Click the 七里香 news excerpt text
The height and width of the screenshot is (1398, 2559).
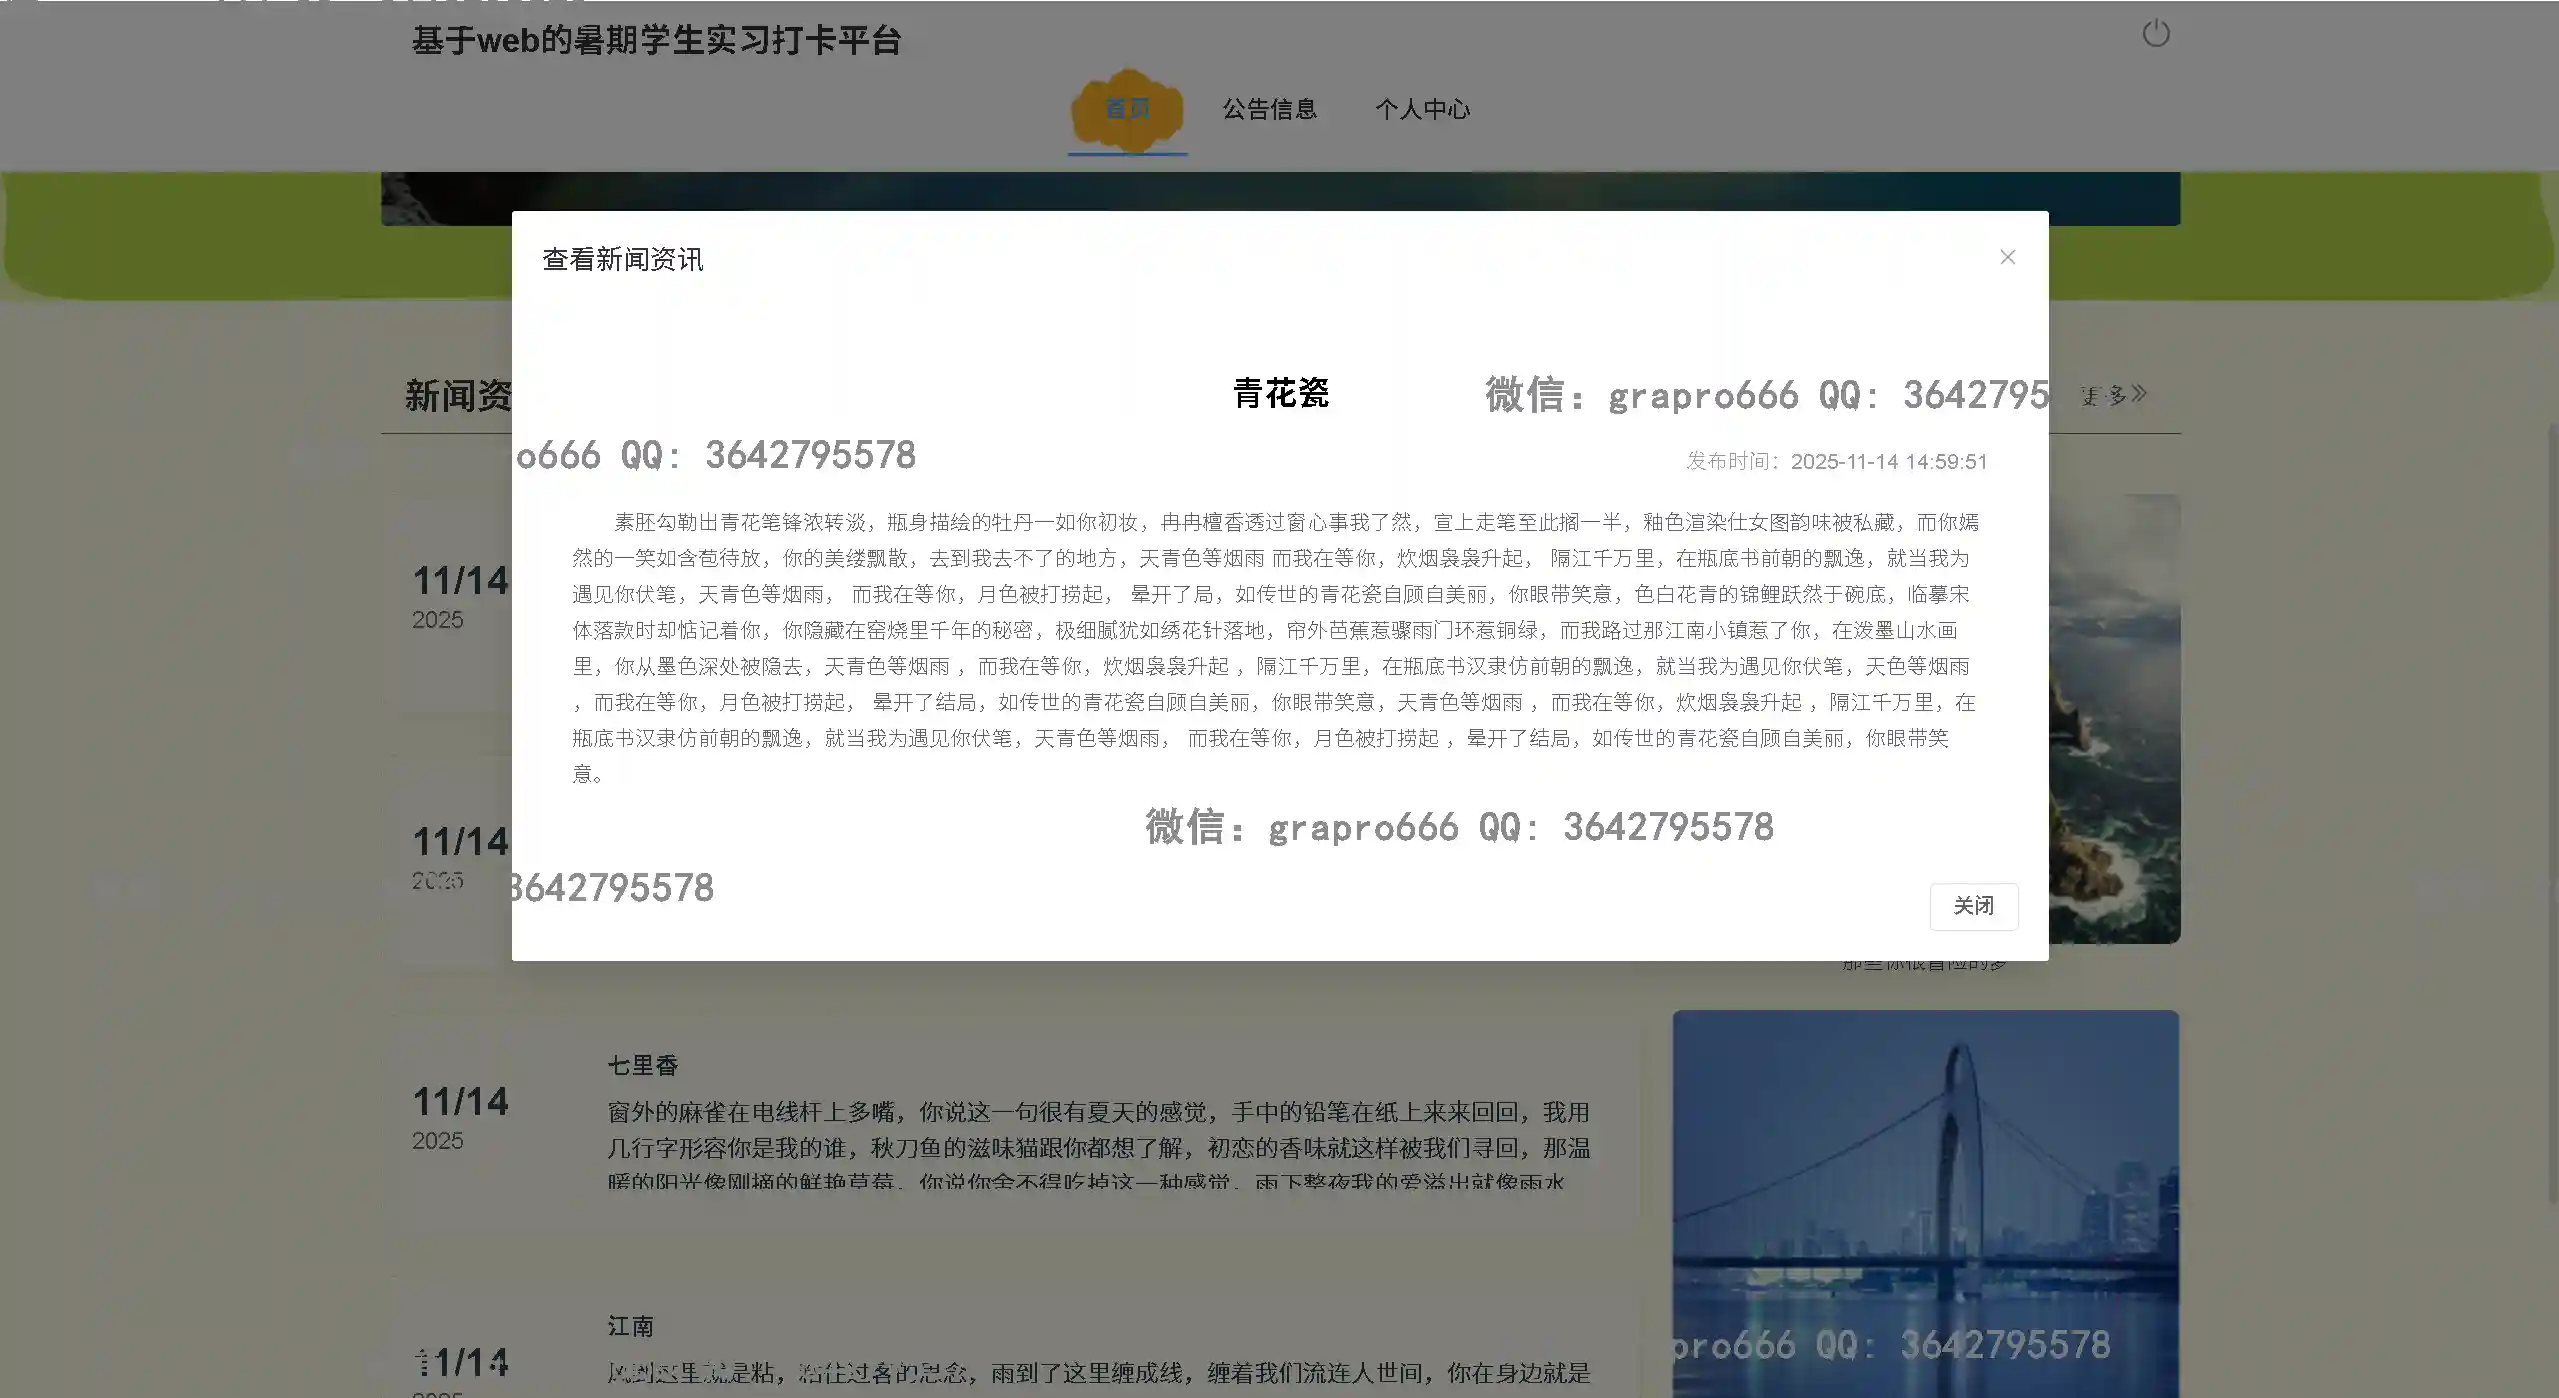click(1098, 1147)
